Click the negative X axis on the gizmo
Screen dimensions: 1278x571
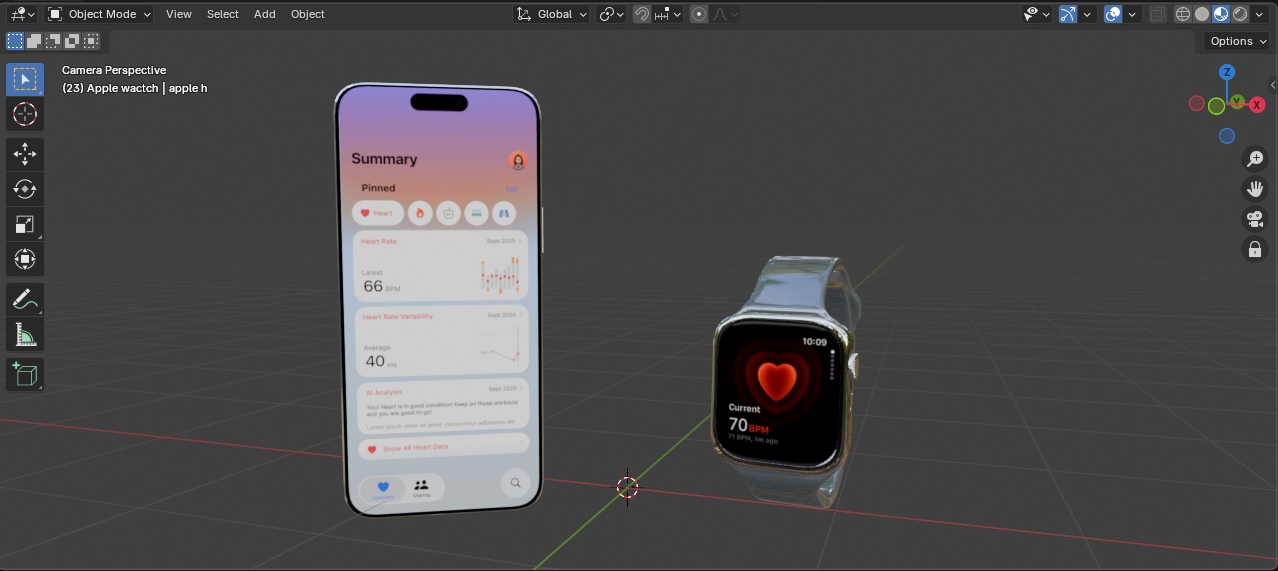1196,103
